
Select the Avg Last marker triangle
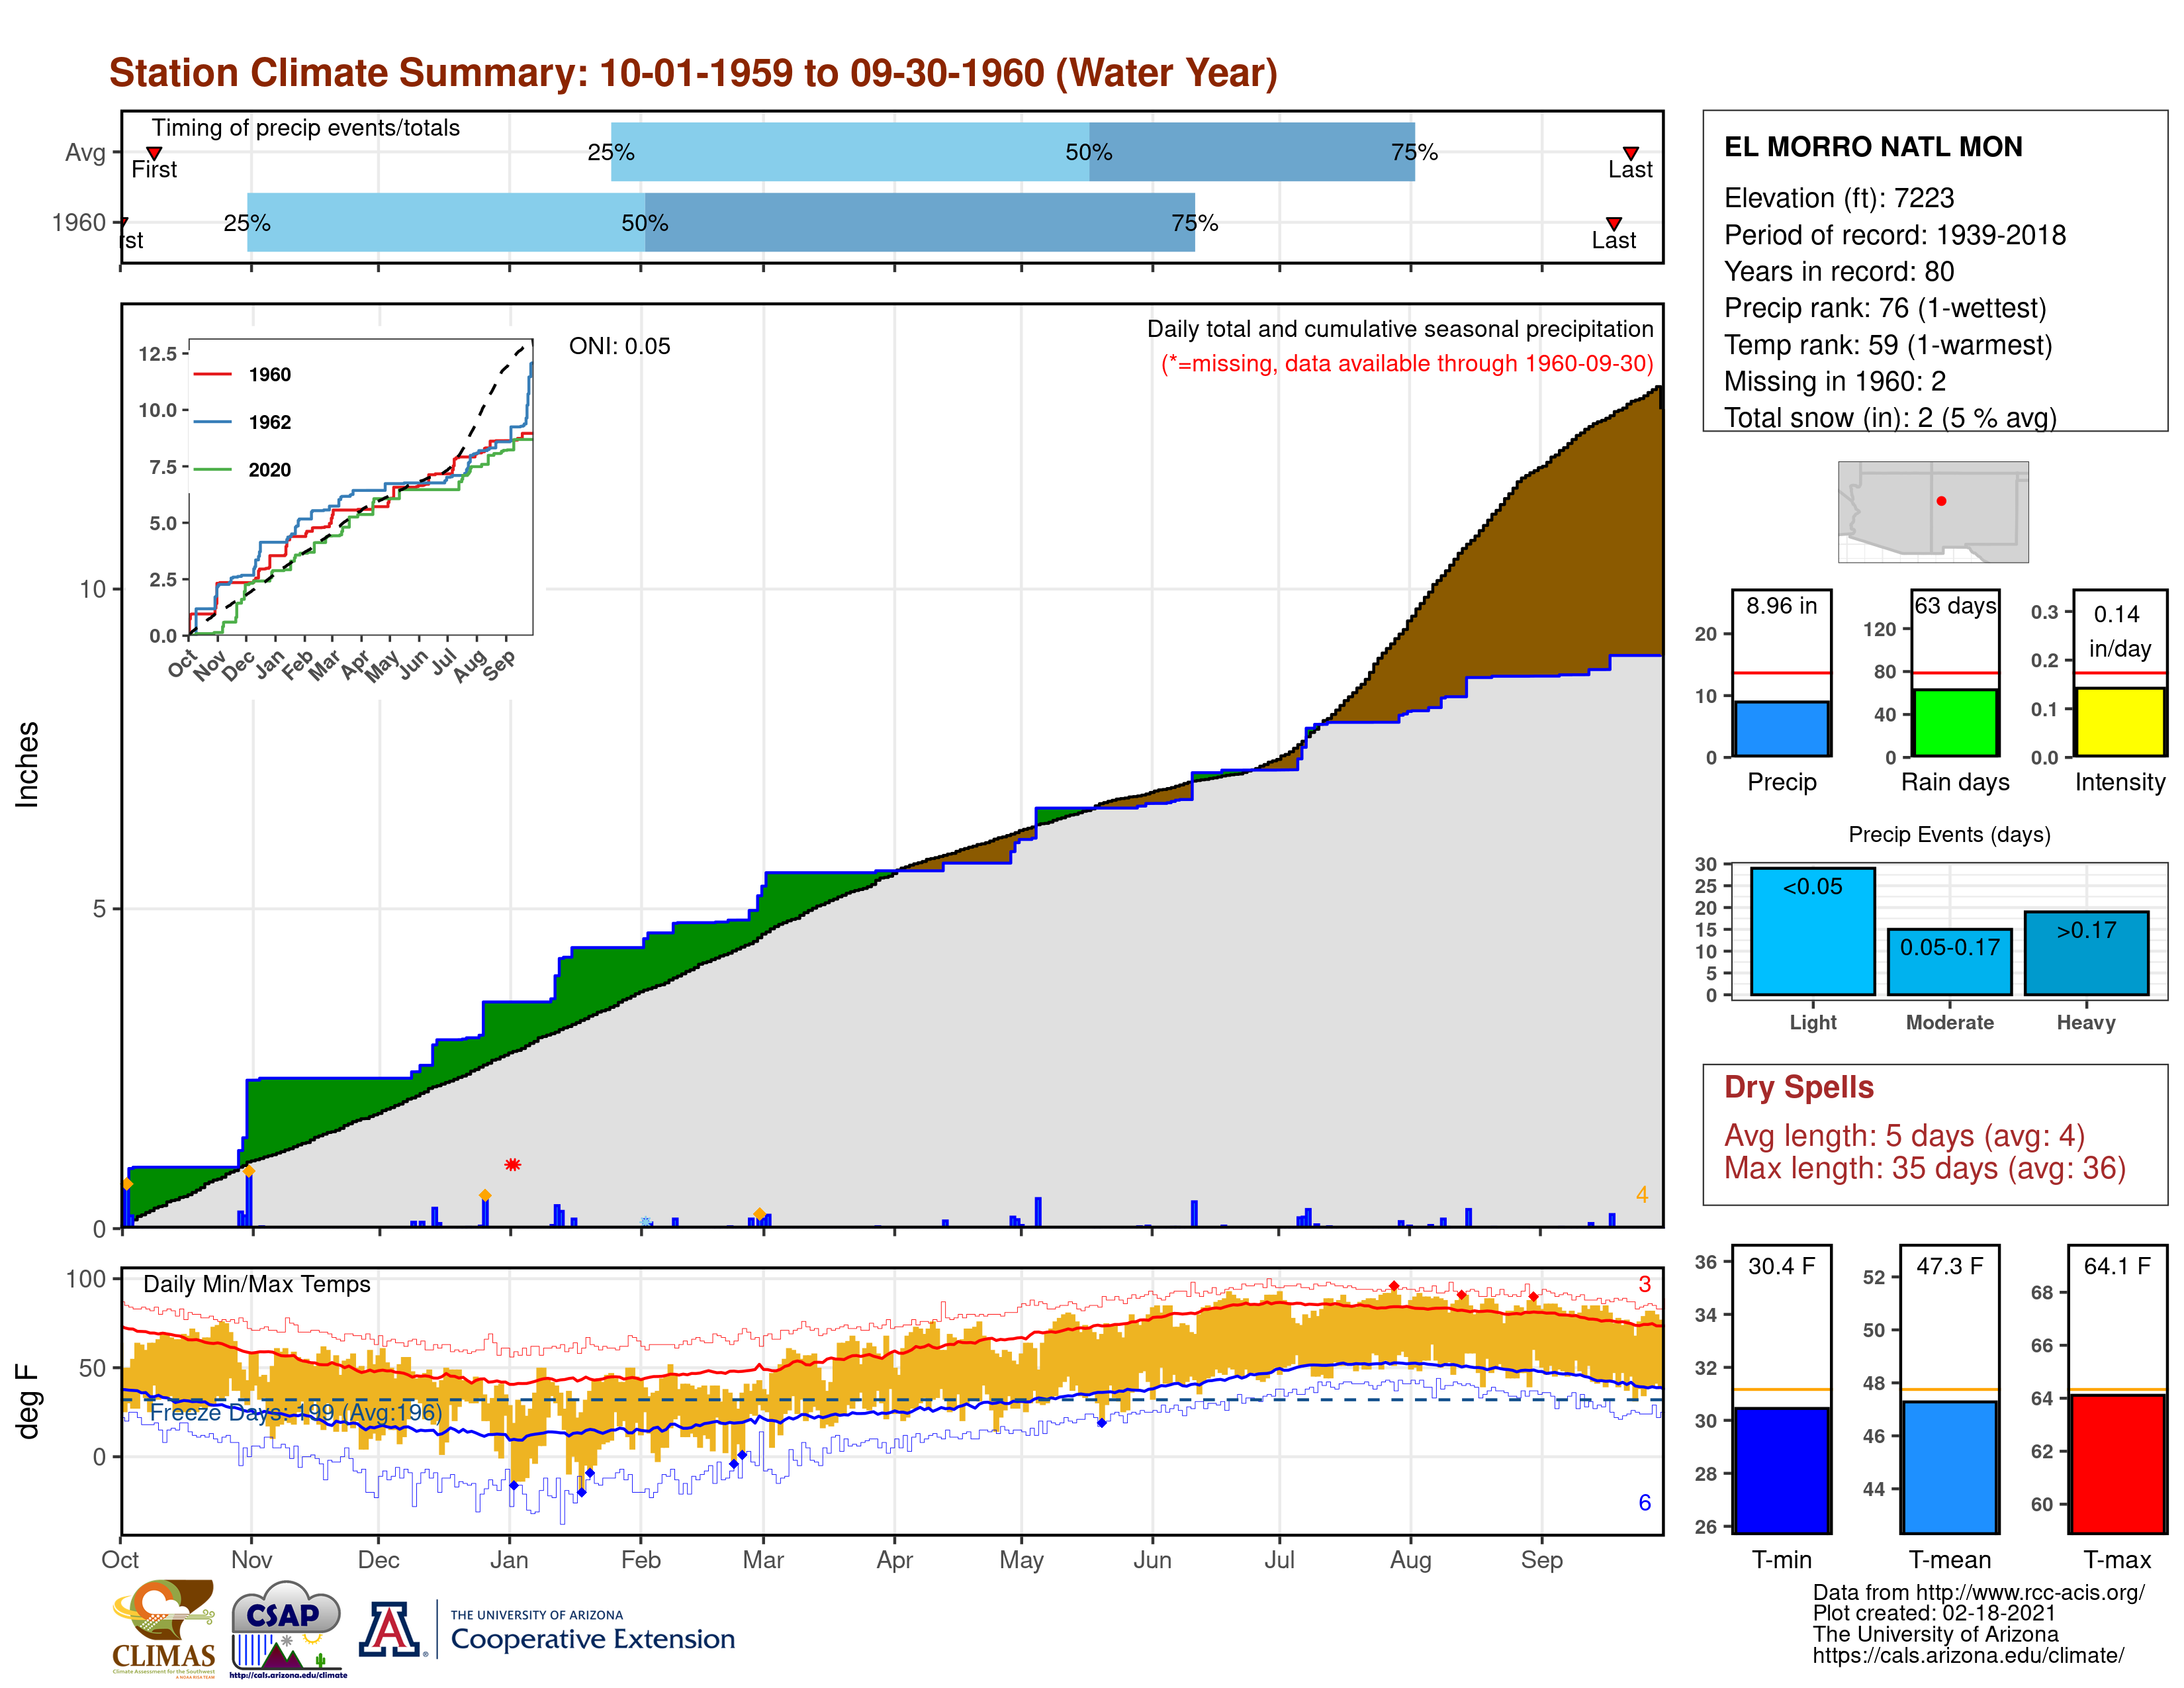pyautogui.click(x=1631, y=153)
